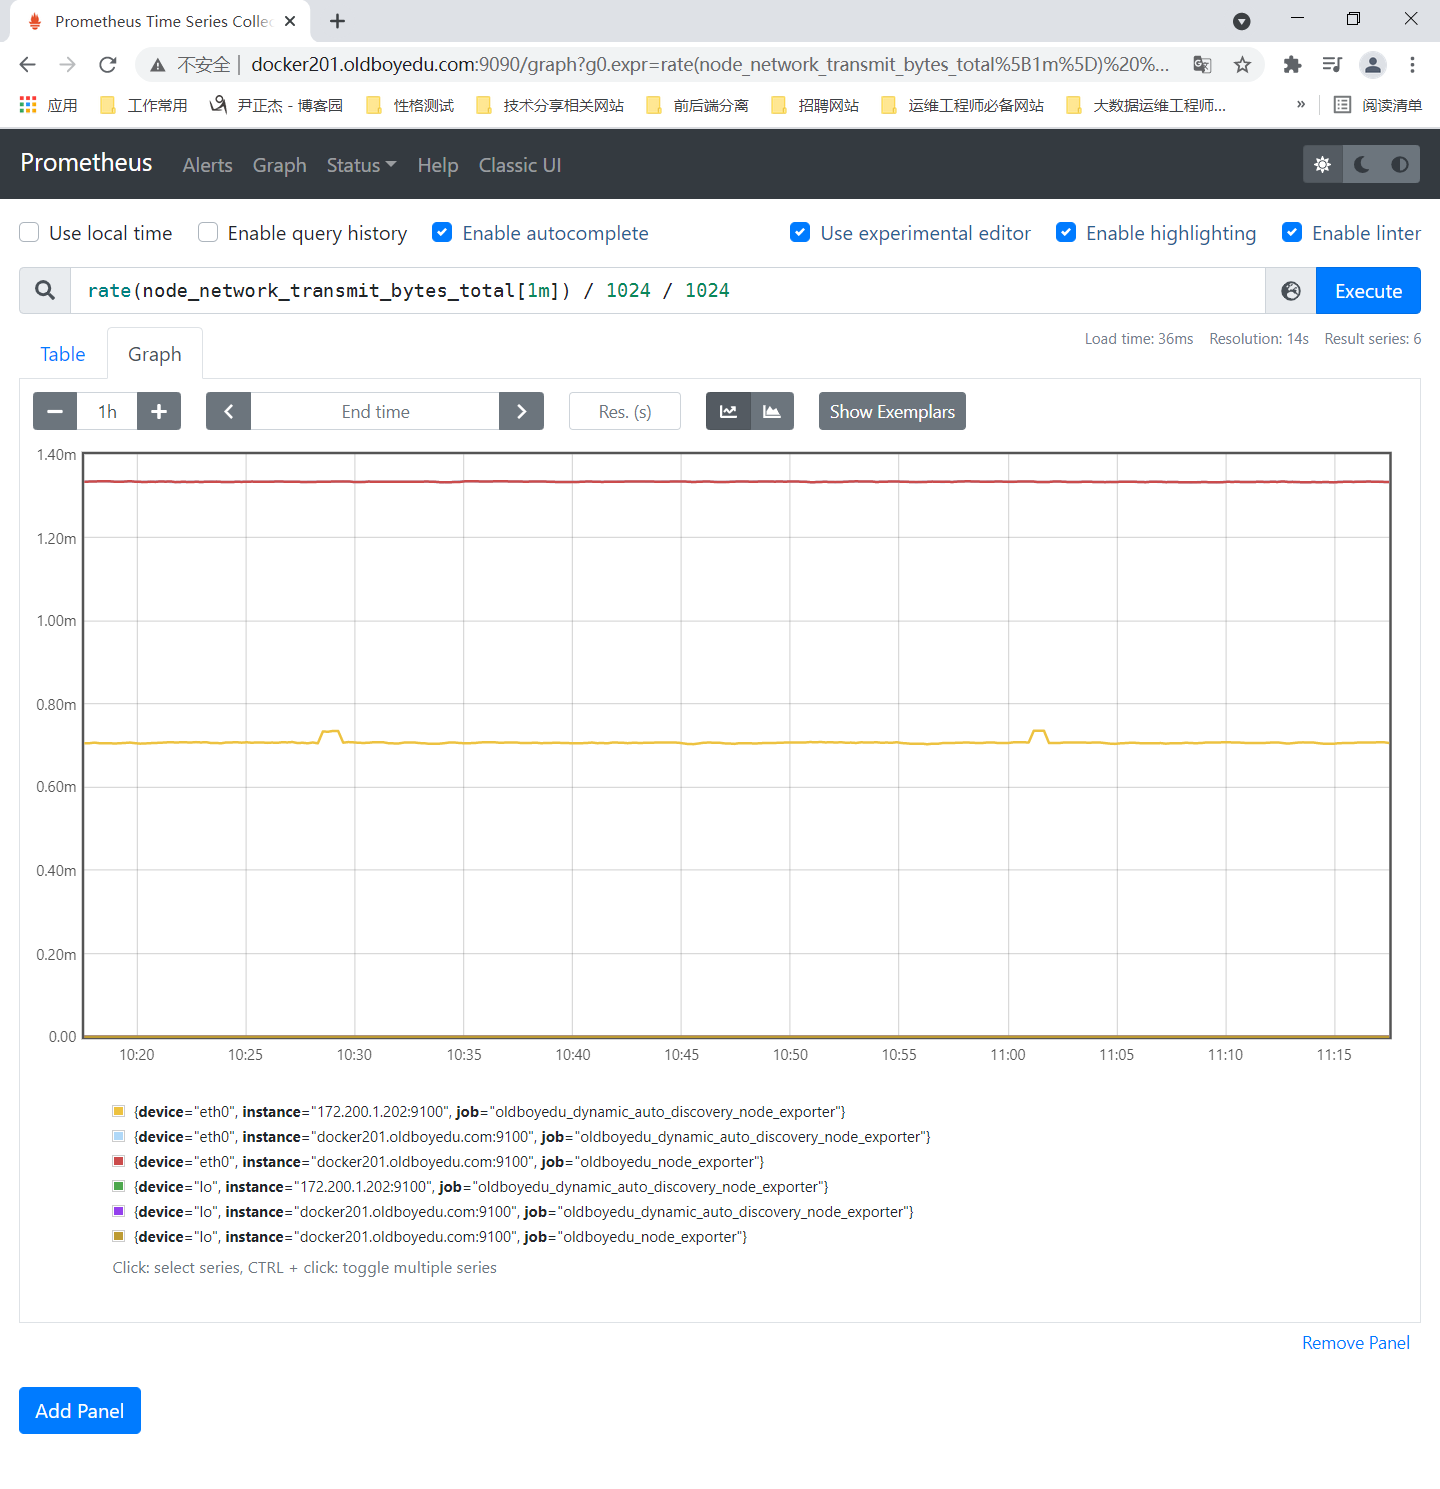Click the Prometheus brand link
This screenshot has height=1489, width=1440.
coord(86,163)
